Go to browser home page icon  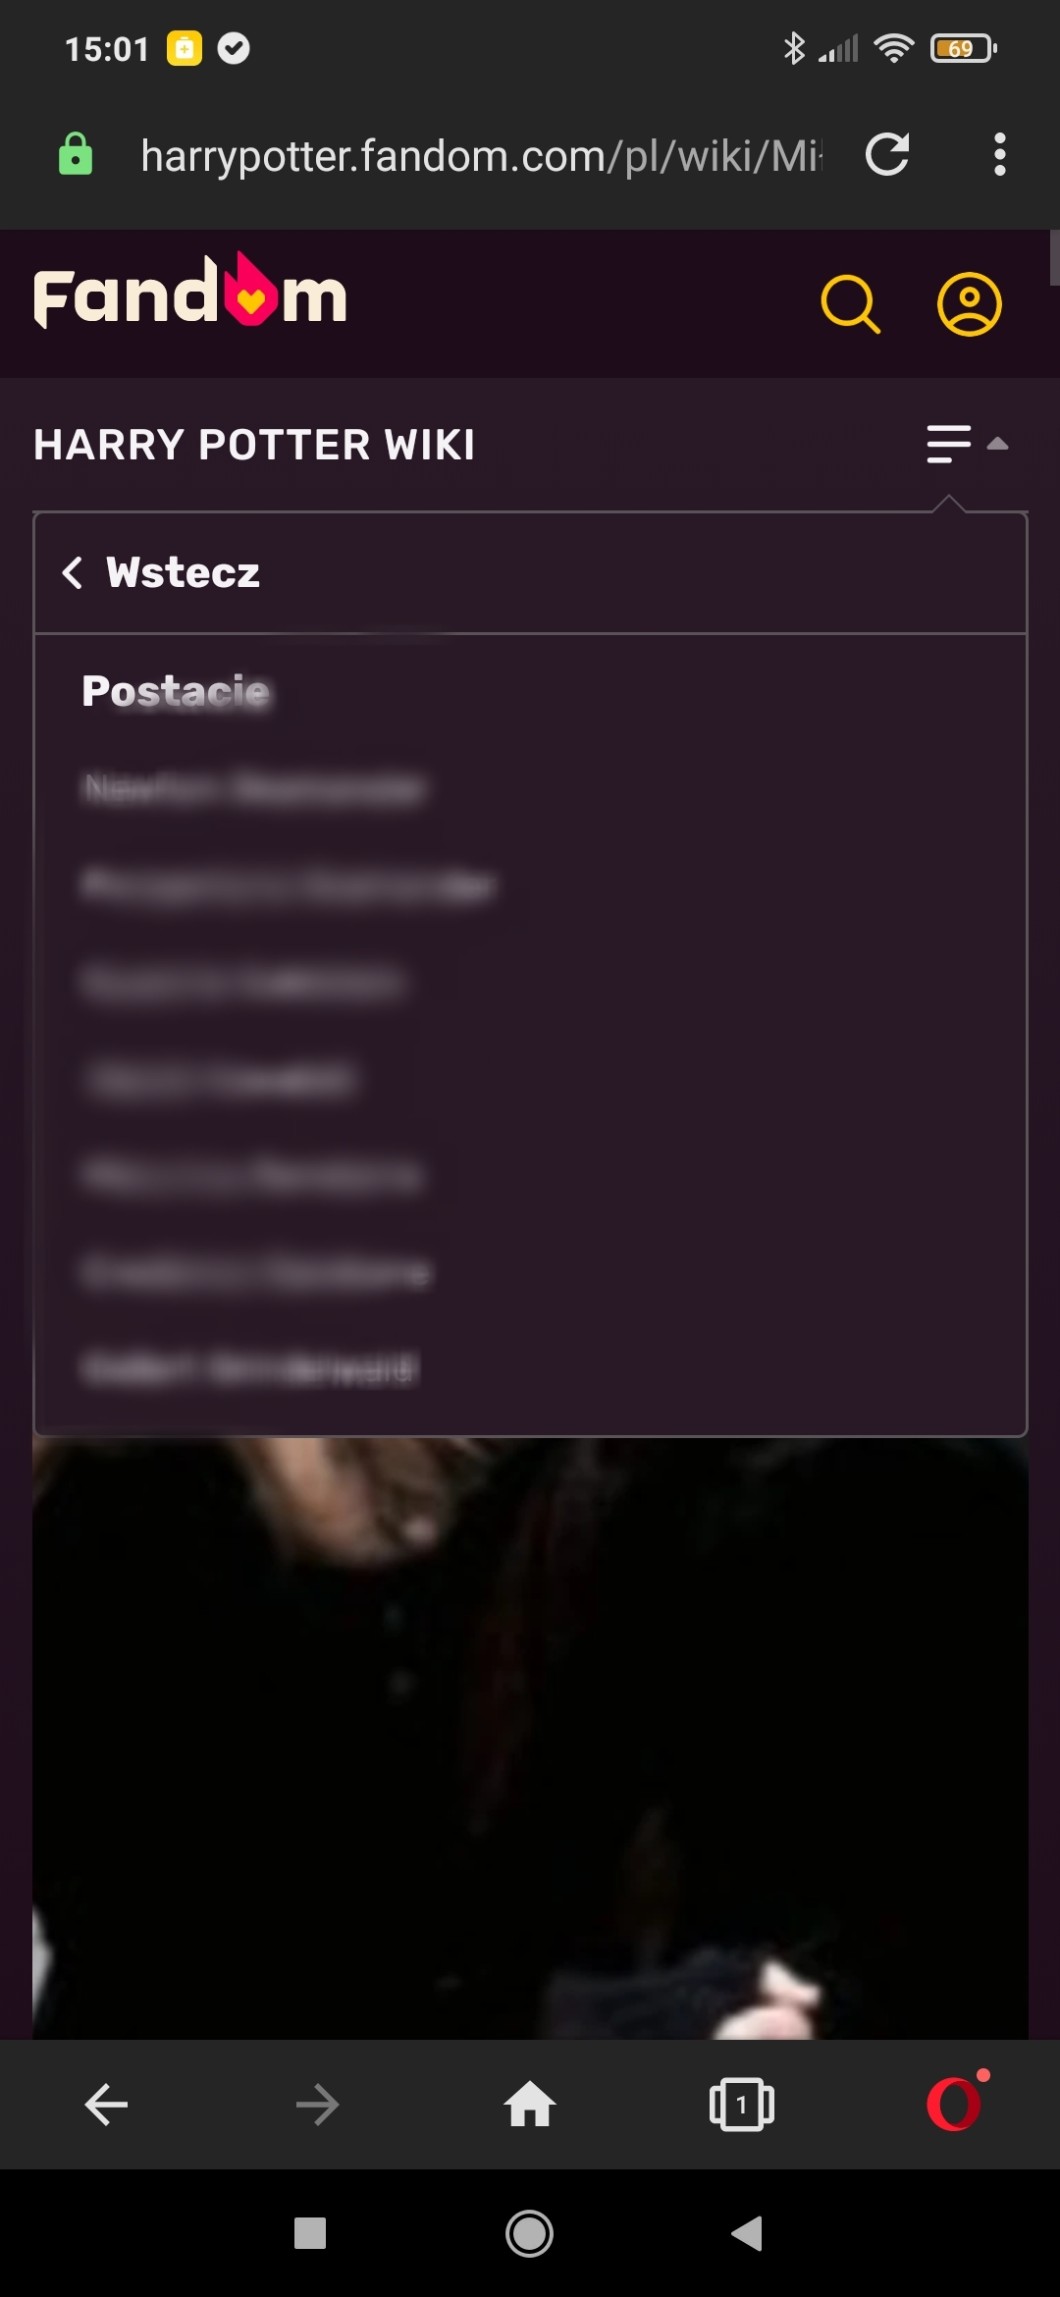[x=529, y=2103]
